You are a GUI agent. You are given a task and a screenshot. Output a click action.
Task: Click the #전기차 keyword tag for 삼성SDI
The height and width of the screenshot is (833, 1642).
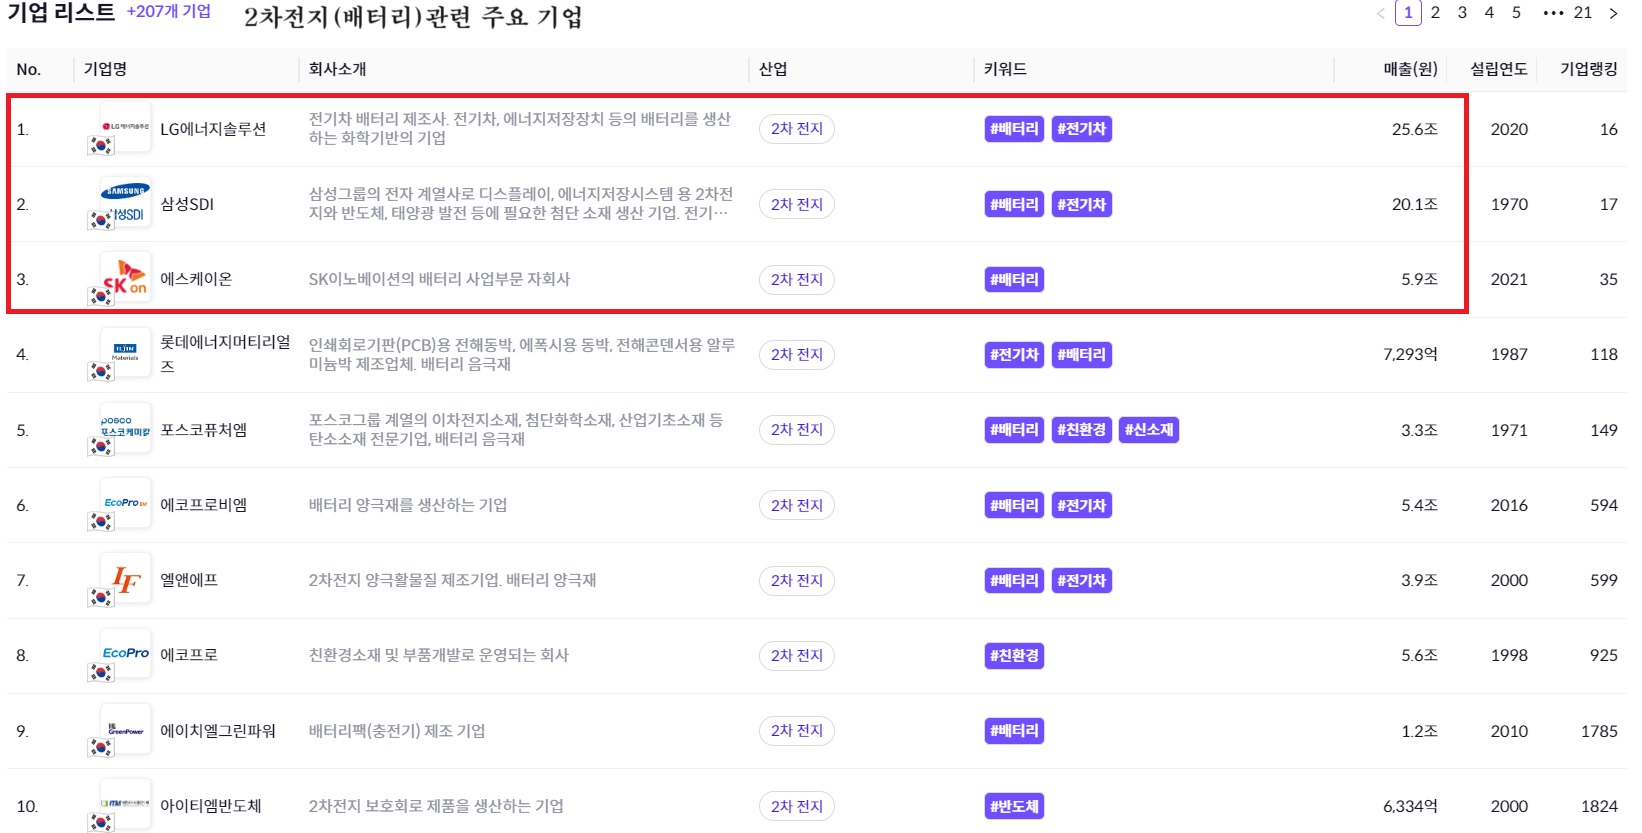point(1082,204)
